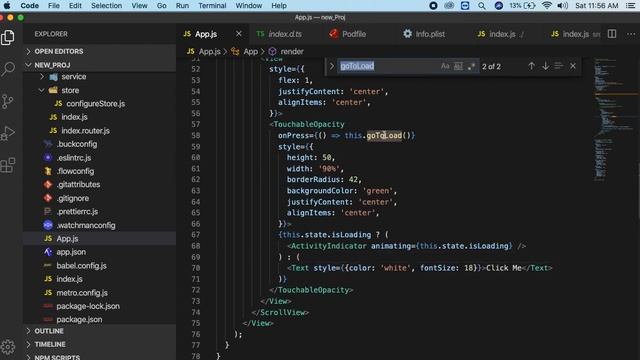The image size is (640, 360).
Task: Close the App.js tab
Action: coord(239,34)
